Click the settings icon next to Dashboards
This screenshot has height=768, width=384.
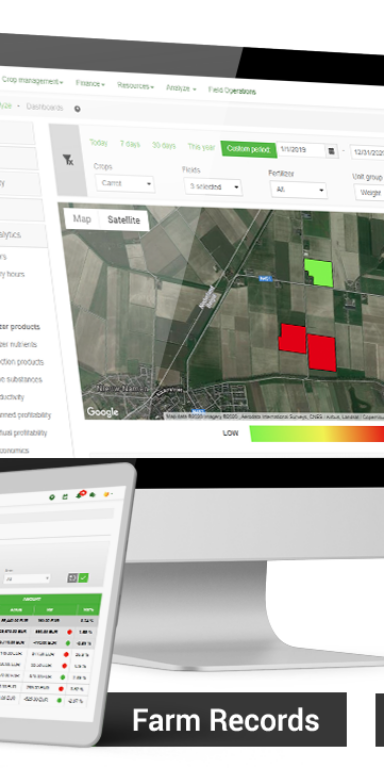[77, 109]
